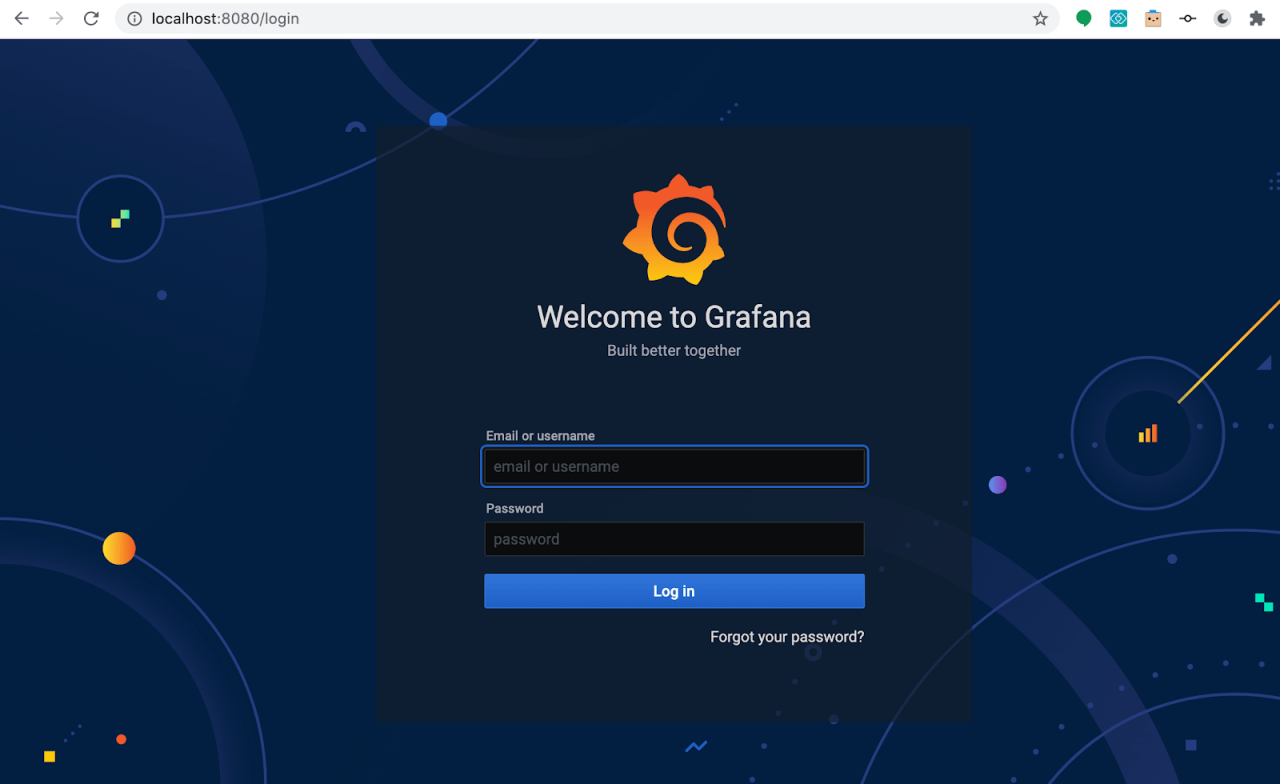Reload the login page
This screenshot has height=784, width=1280.
point(91,19)
